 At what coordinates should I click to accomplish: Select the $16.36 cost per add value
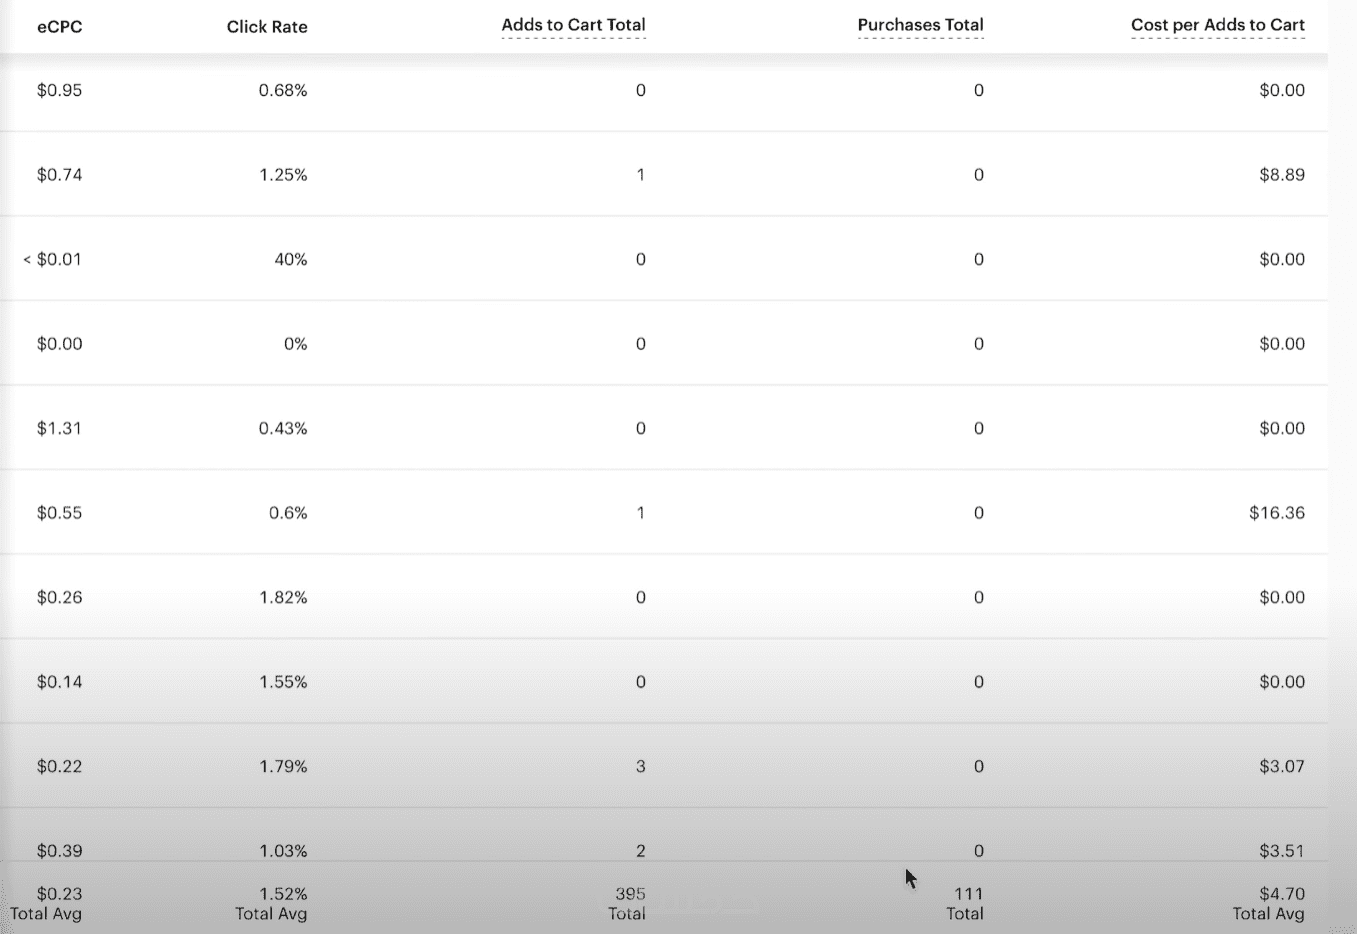tap(1276, 513)
